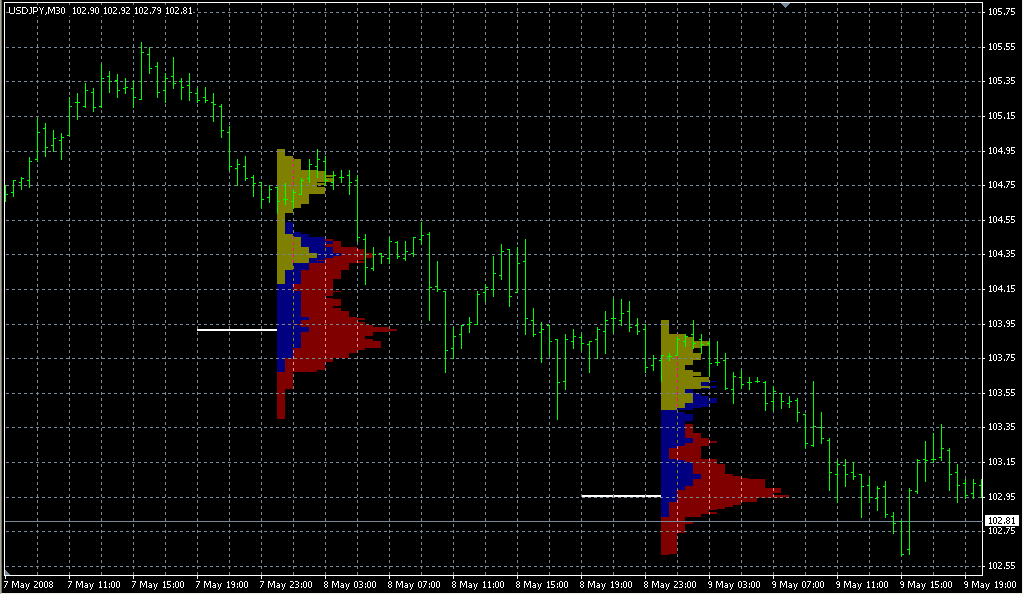Click the 102.95 price scale label
This screenshot has width=1024, height=594.
coord(1001,496)
